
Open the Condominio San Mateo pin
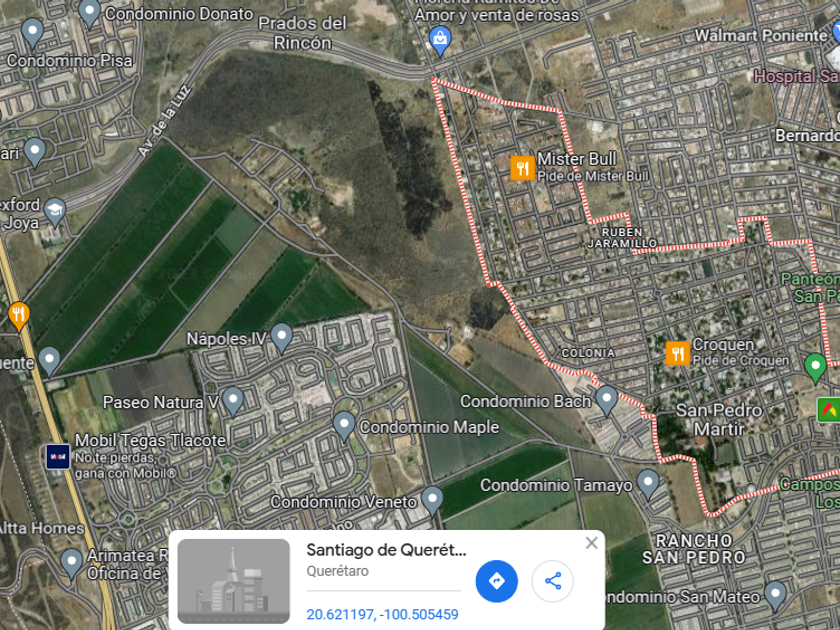pyautogui.click(x=775, y=595)
